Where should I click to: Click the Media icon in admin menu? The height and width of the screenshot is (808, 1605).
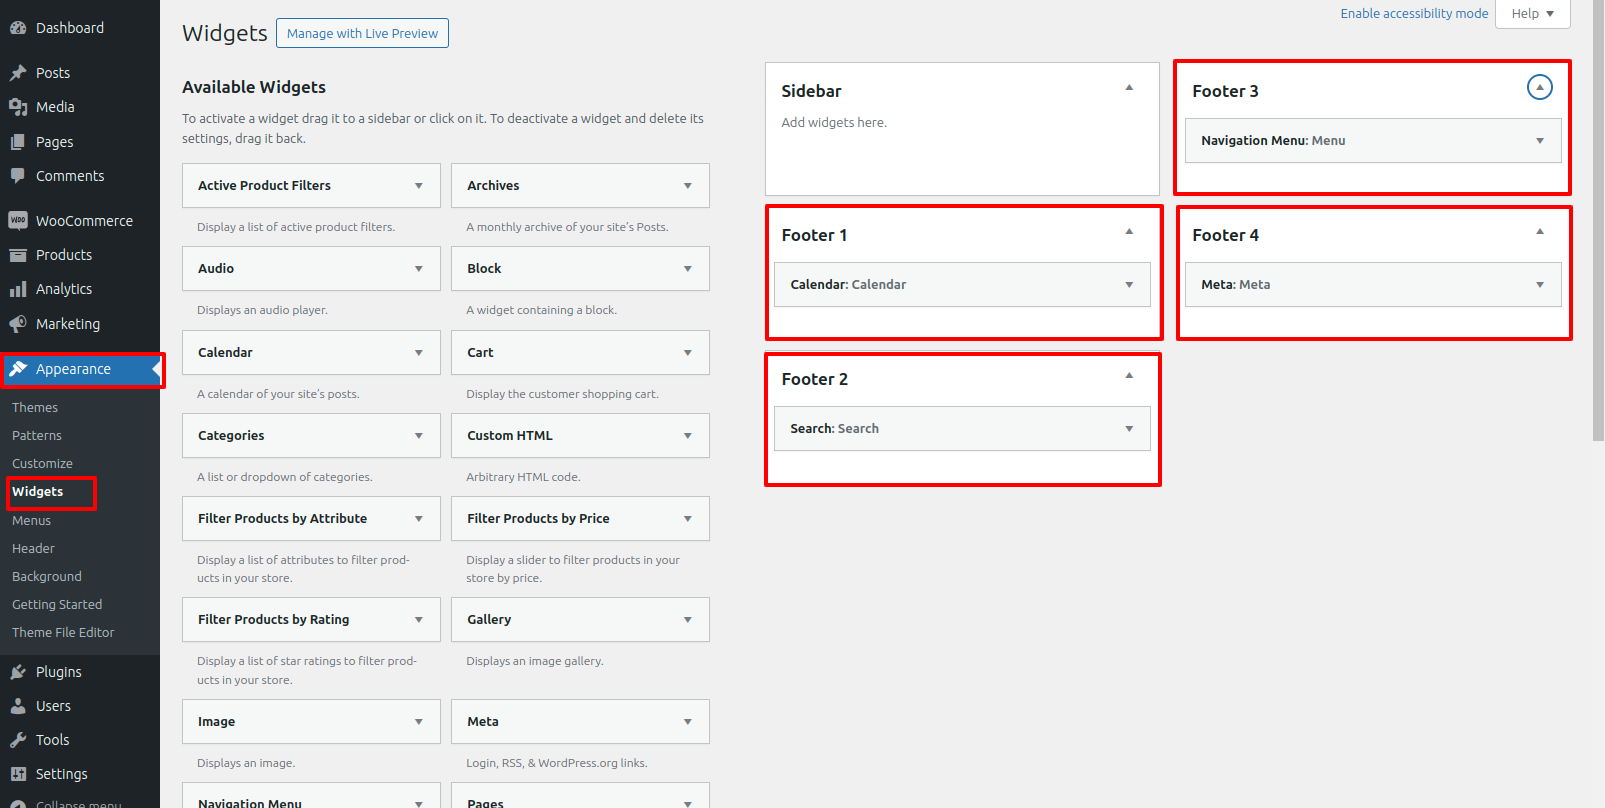click(x=18, y=107)
